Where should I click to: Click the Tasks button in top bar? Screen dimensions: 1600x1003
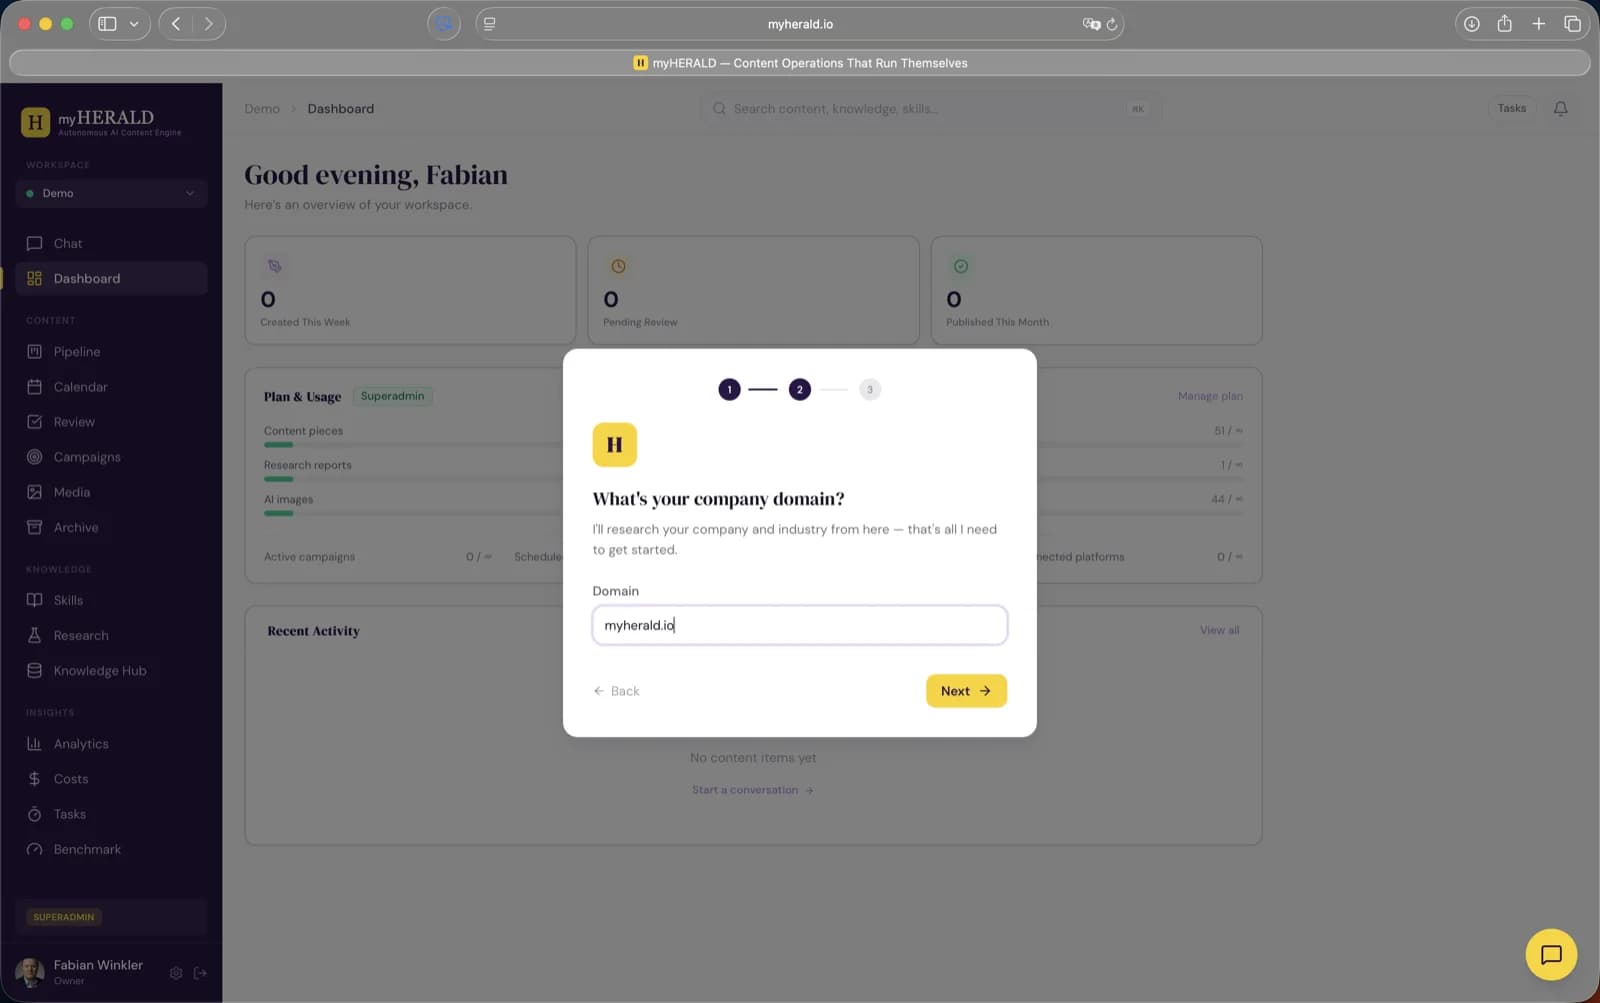point(1511,108)
